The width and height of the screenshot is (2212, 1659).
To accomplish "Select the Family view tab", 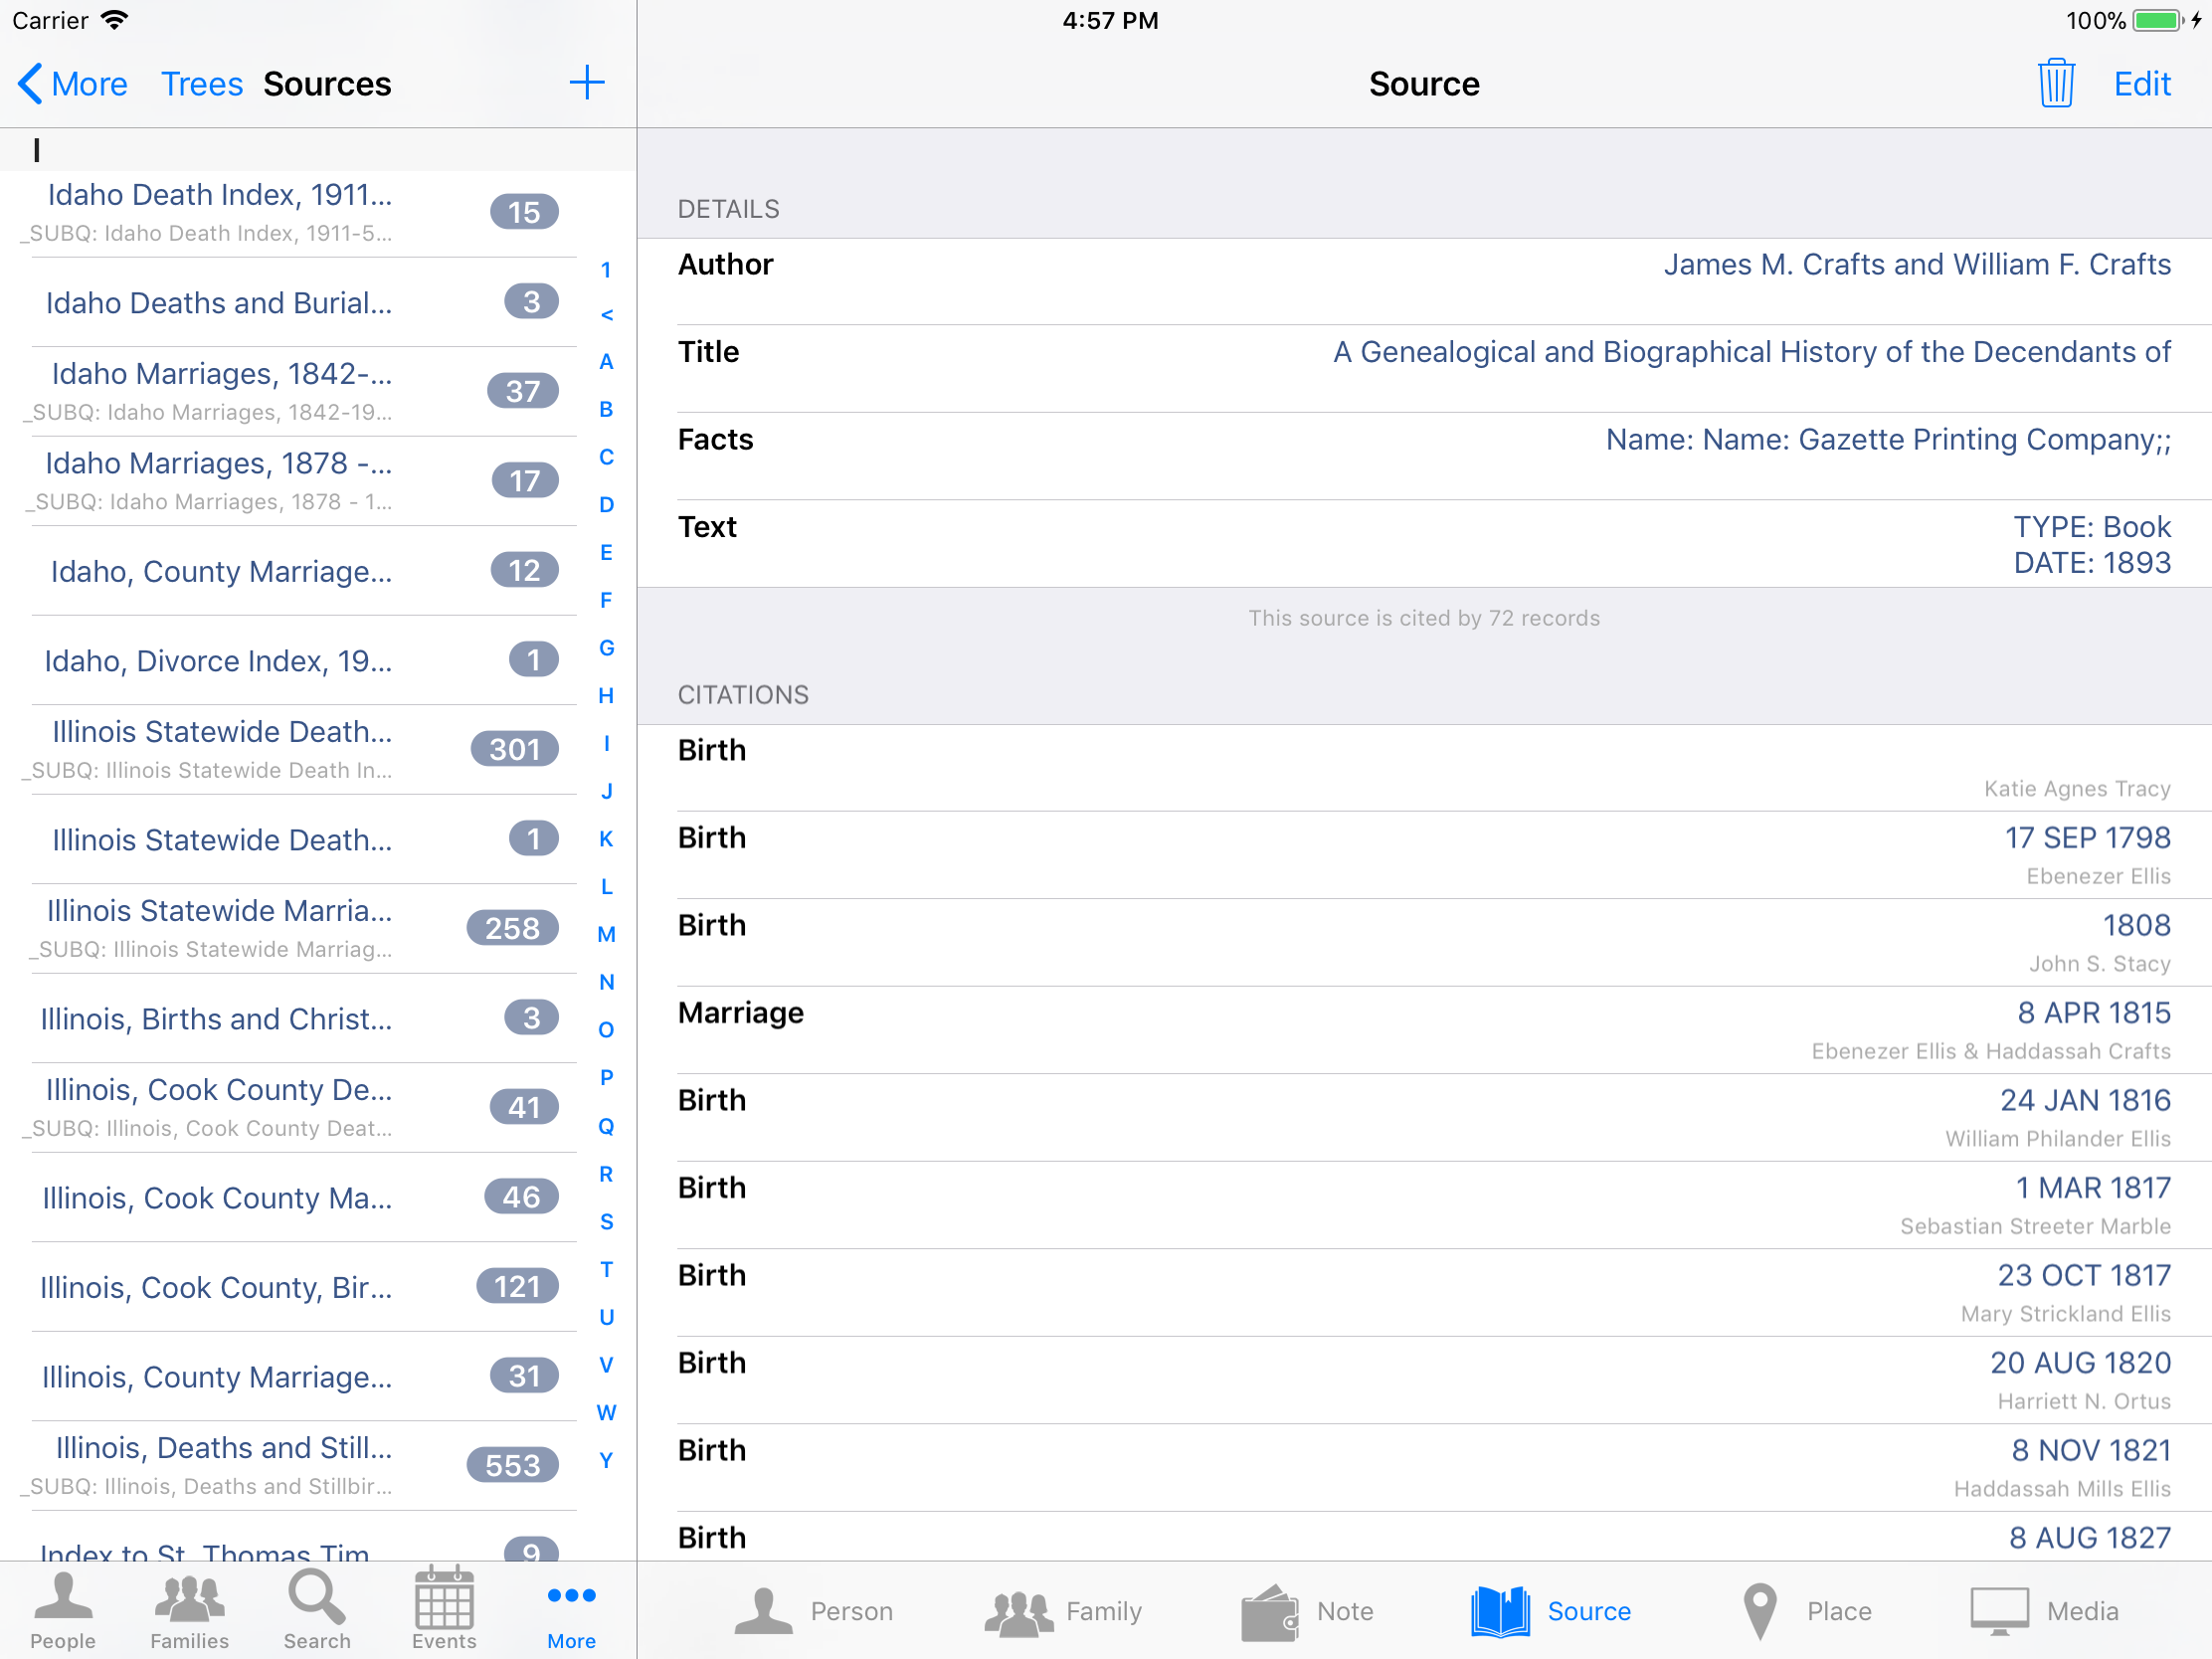I will pyautogui.click(x=1063, y=1611).
